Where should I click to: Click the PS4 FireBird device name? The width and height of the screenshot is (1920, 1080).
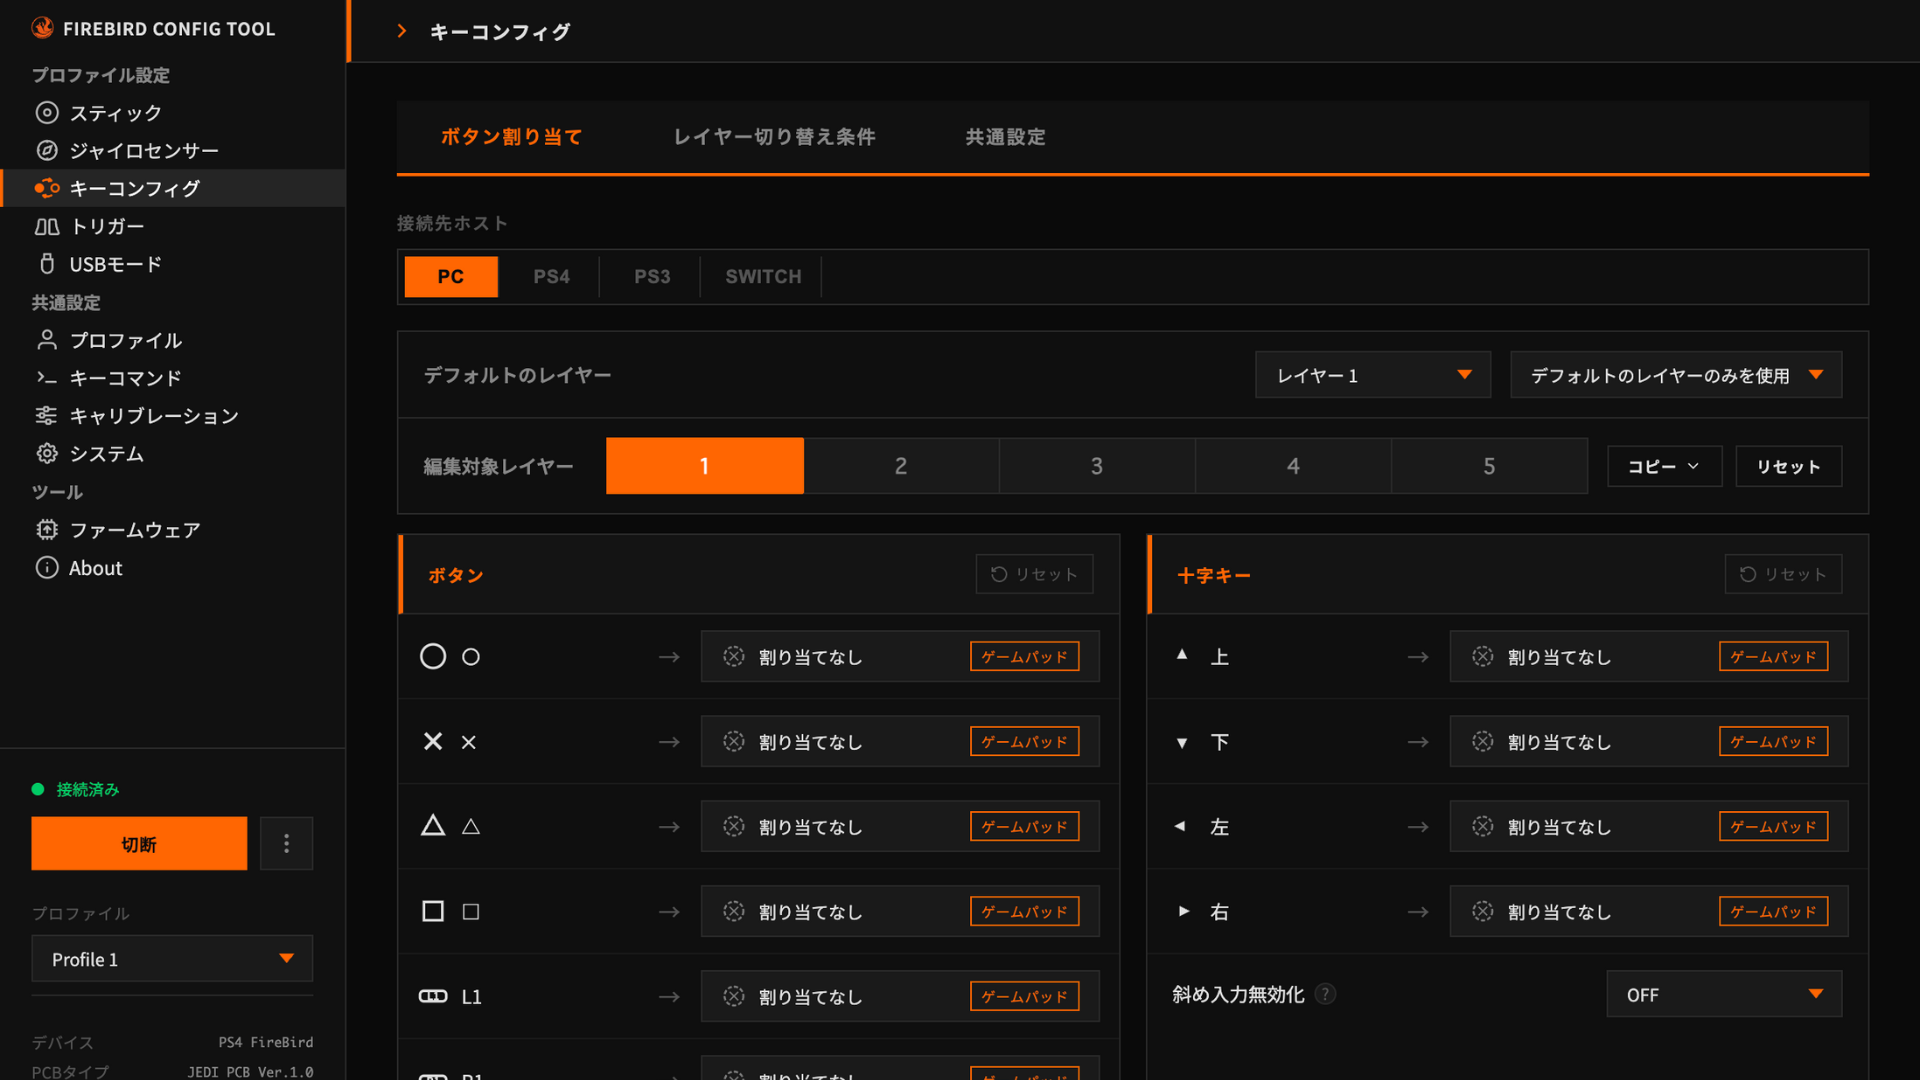266,1042
